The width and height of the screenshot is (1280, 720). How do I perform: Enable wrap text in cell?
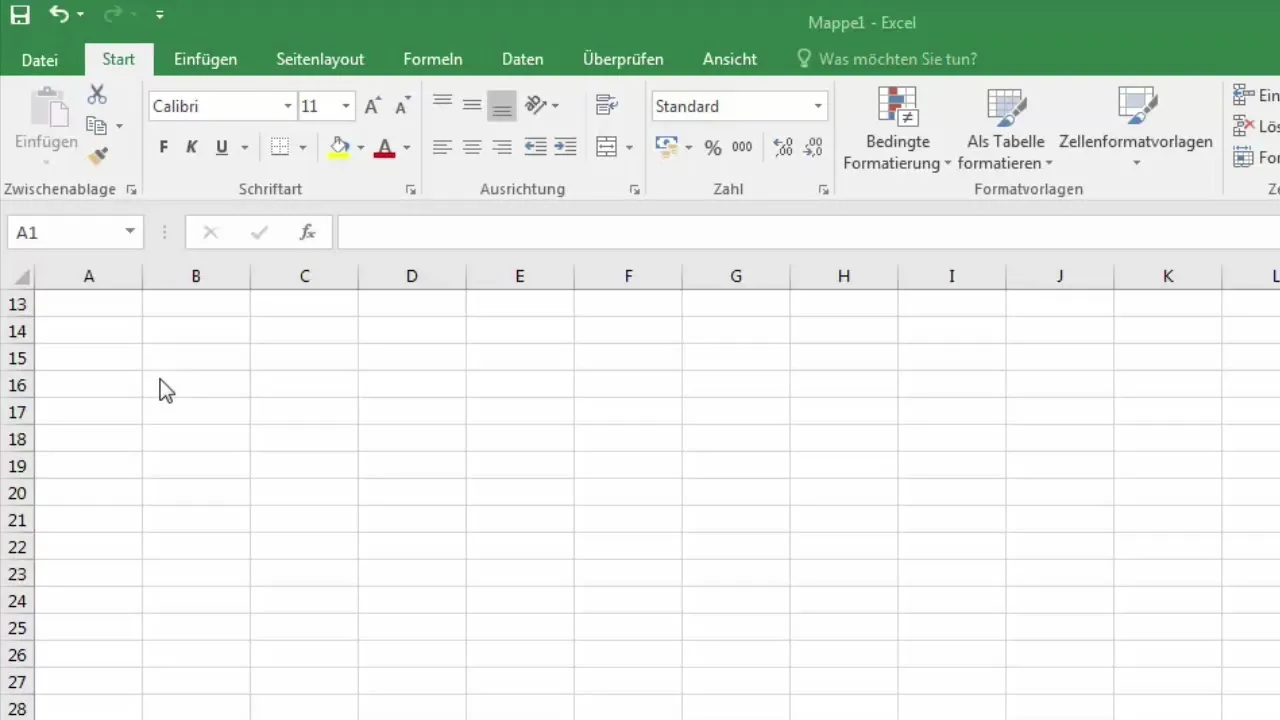pos(605,104)
